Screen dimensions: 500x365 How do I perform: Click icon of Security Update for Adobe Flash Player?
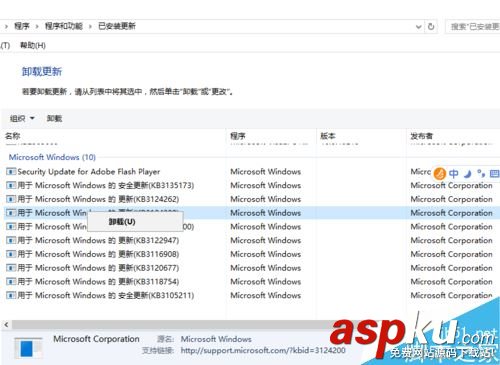click(x=11, y=172)
